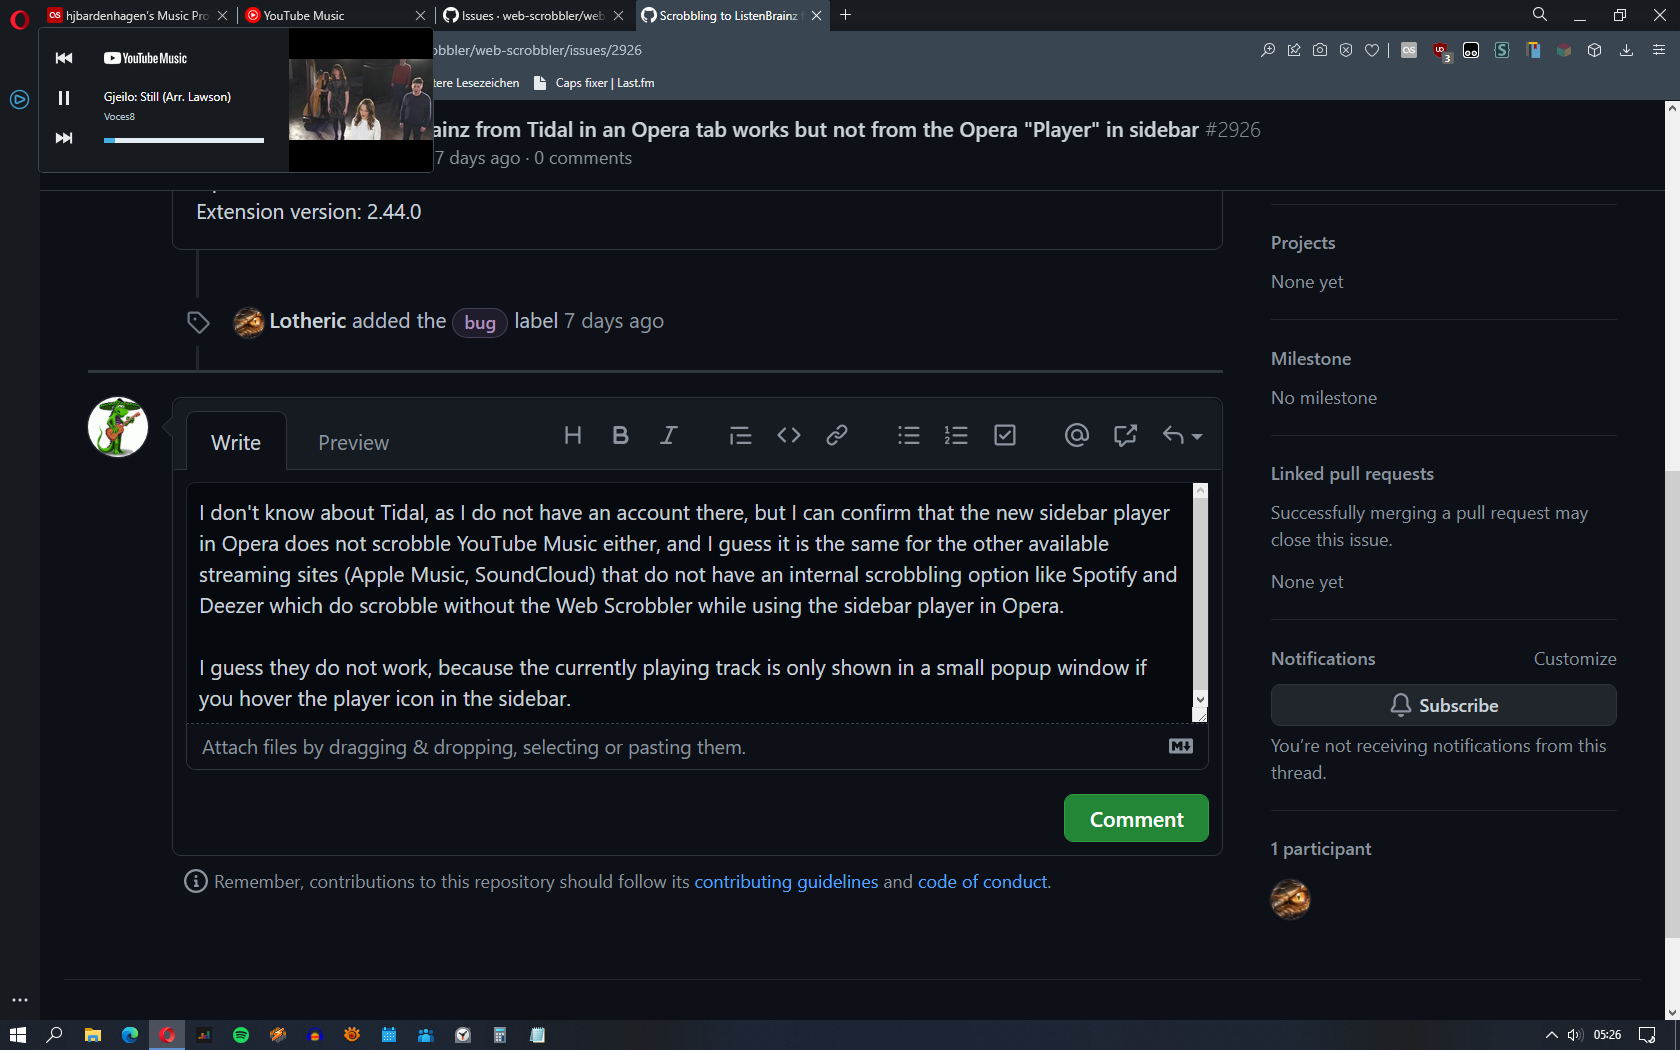Take a snapshot with the camera icon
The width and height of the screenshot is (1680, 1050).
[x=1320, y=50]
